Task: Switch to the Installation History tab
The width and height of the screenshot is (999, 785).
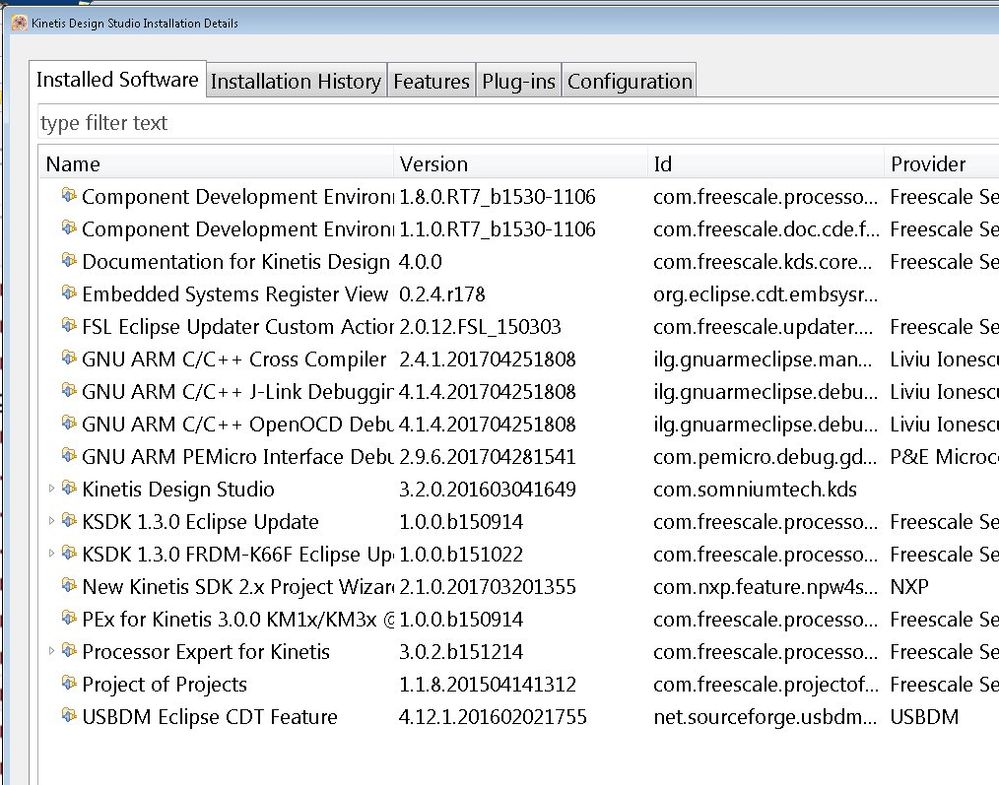Action: pos(296,81)
